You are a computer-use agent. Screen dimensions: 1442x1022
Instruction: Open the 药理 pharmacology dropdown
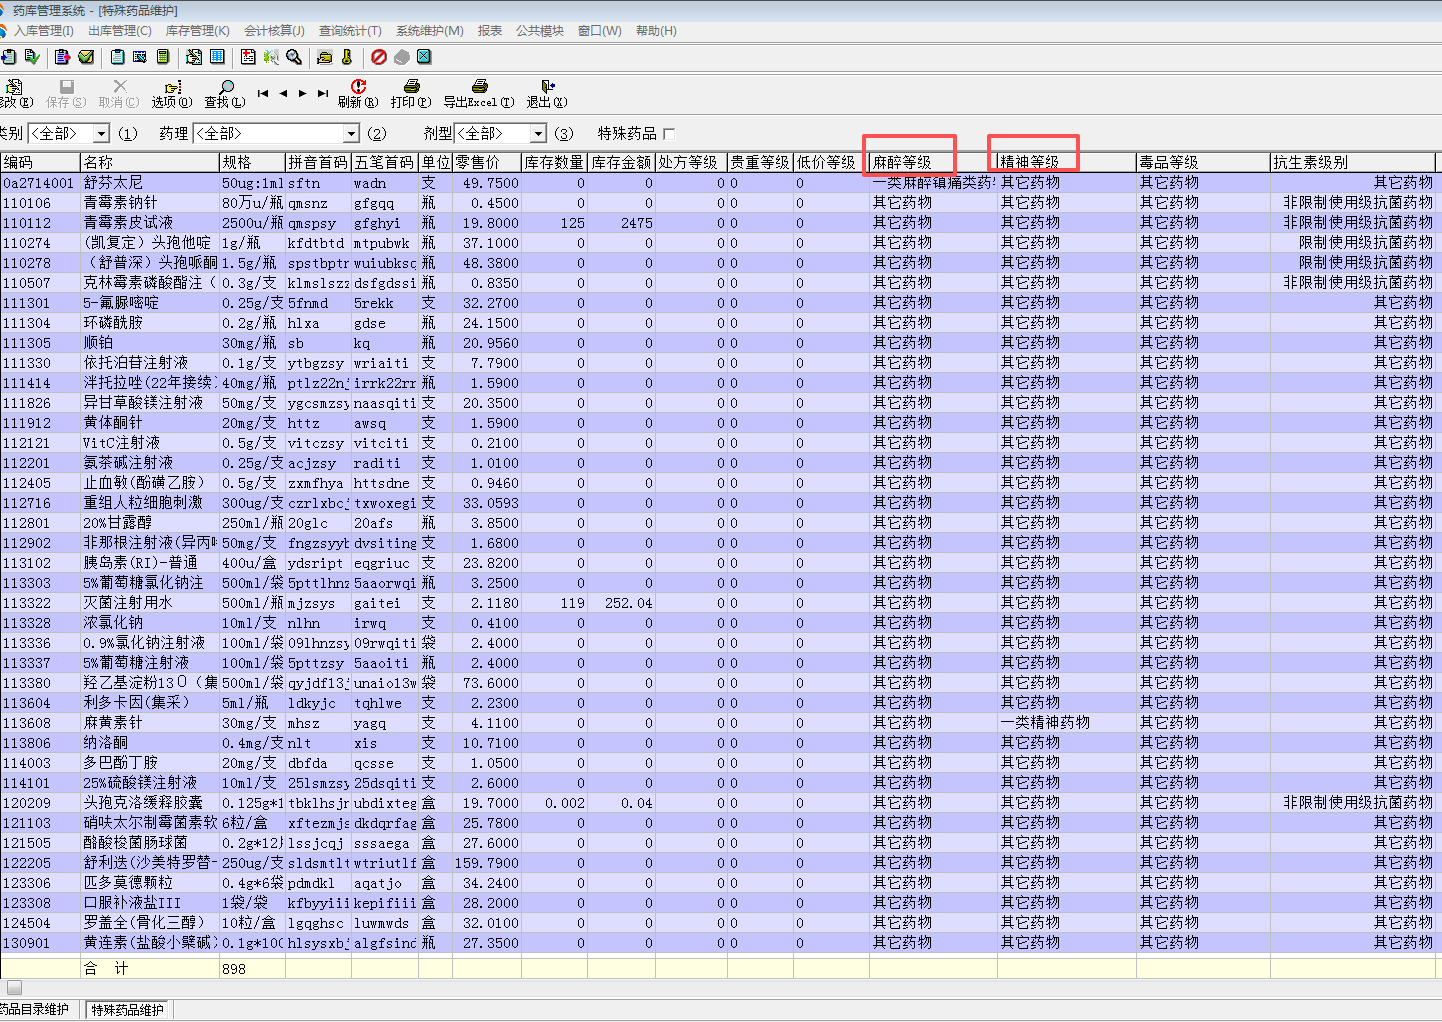(x=351, y=134)
